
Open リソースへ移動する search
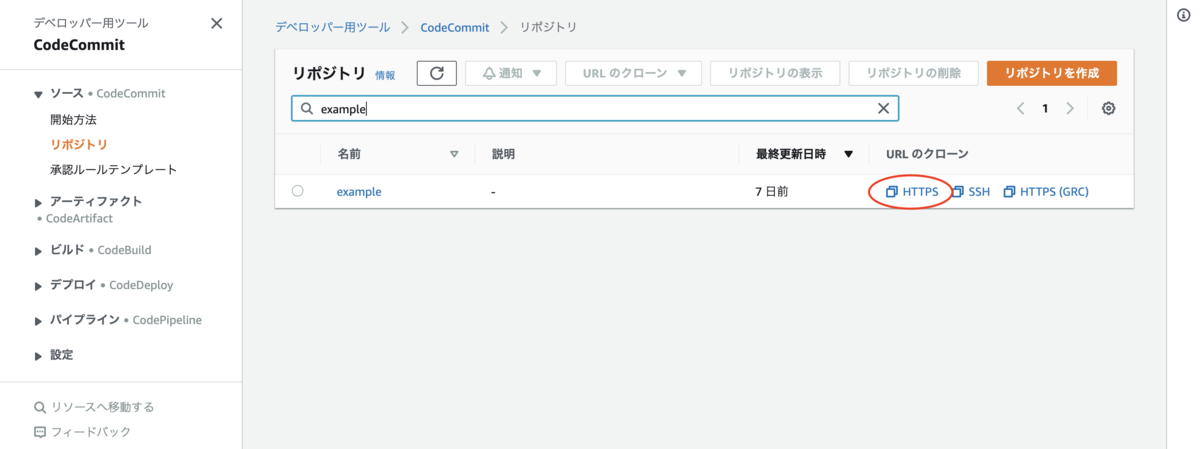94,407
